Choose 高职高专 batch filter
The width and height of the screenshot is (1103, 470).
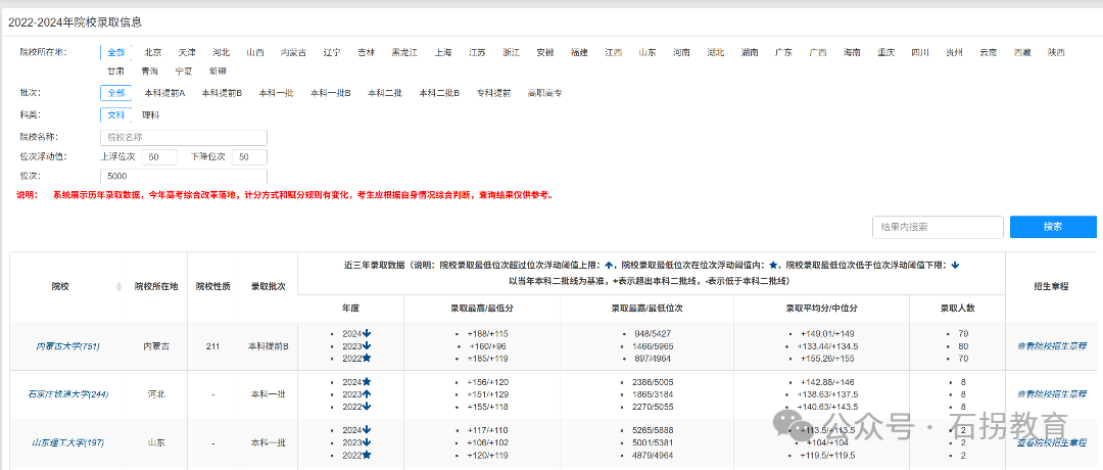[x=544, y=93]
